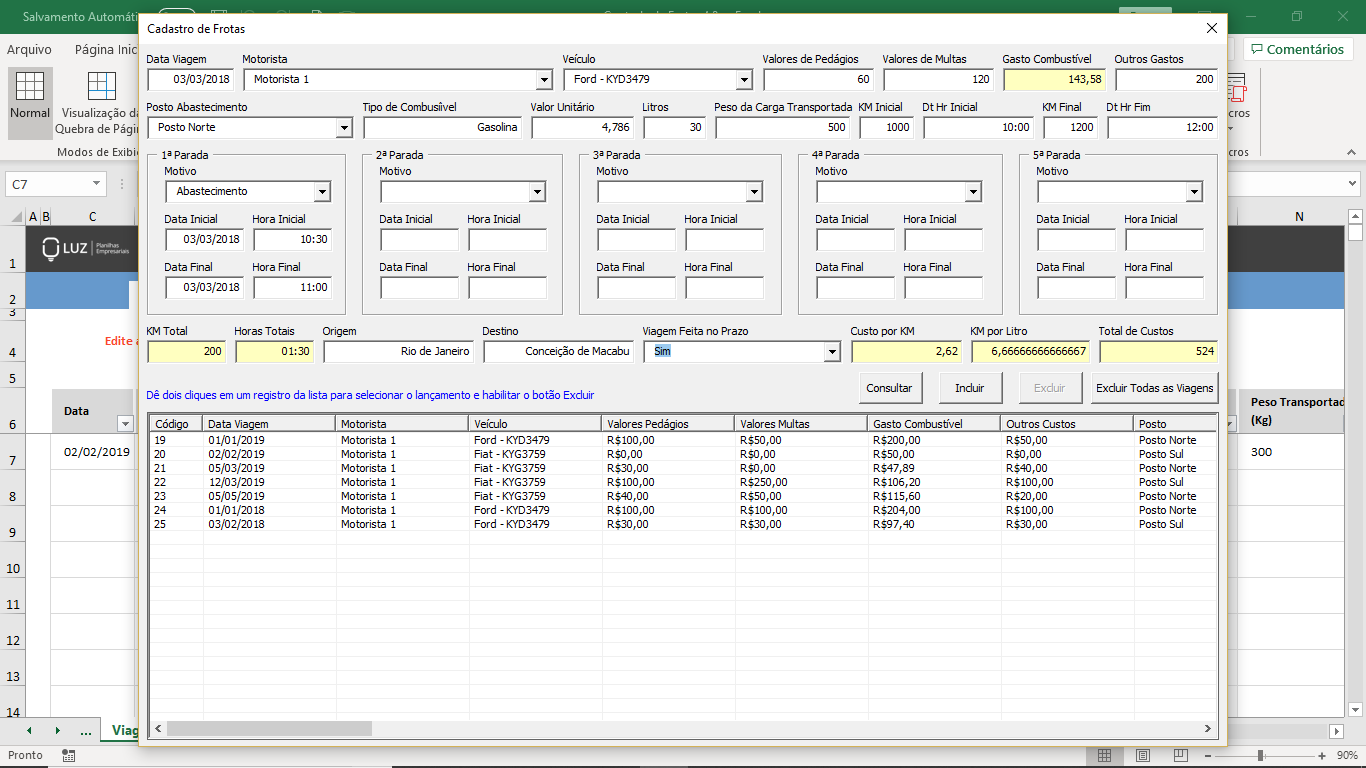
Task: Open the Name Box dropdown showing C7
Action: click(x=96, y=184)
